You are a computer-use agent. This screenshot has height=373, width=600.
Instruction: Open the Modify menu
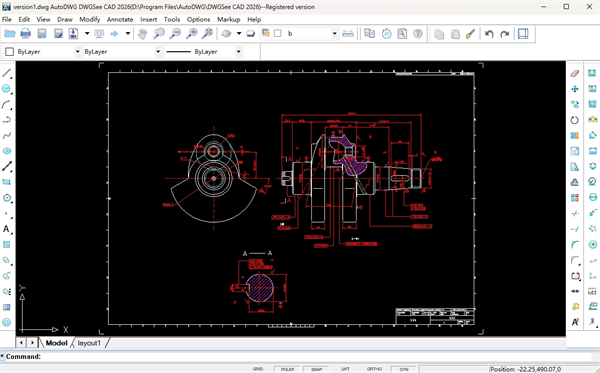coord(90,19)
